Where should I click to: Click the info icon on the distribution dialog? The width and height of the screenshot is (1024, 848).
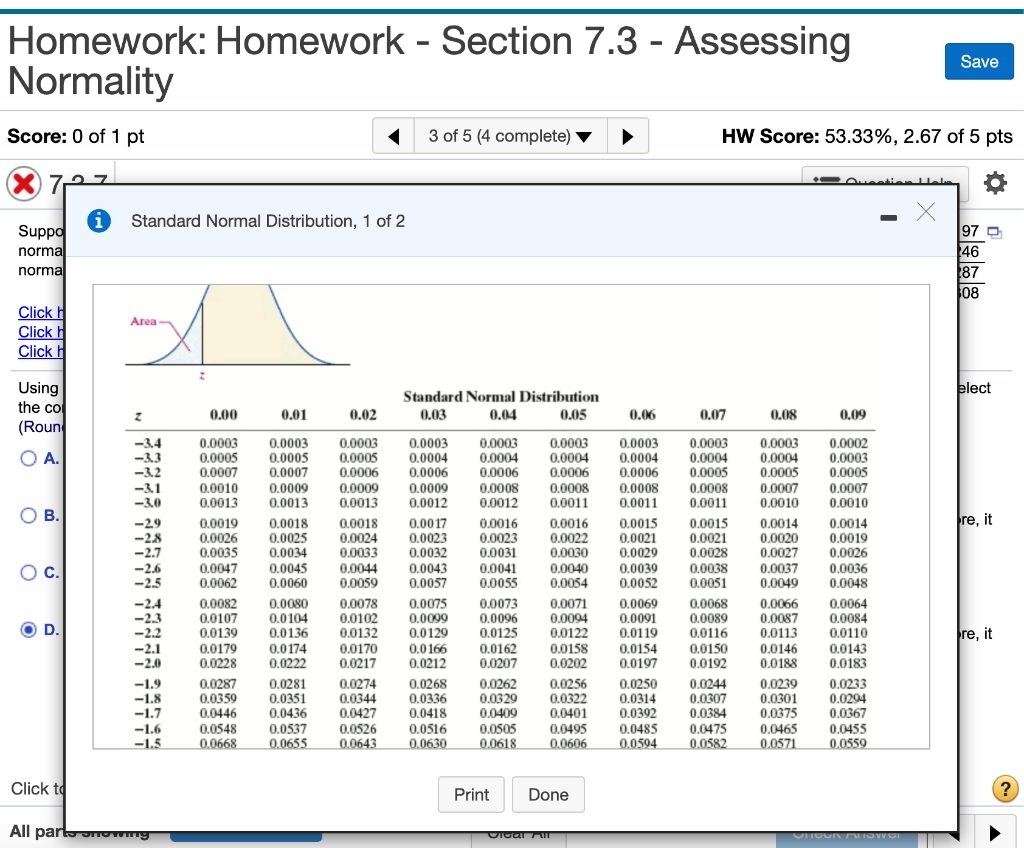[98, 221]
